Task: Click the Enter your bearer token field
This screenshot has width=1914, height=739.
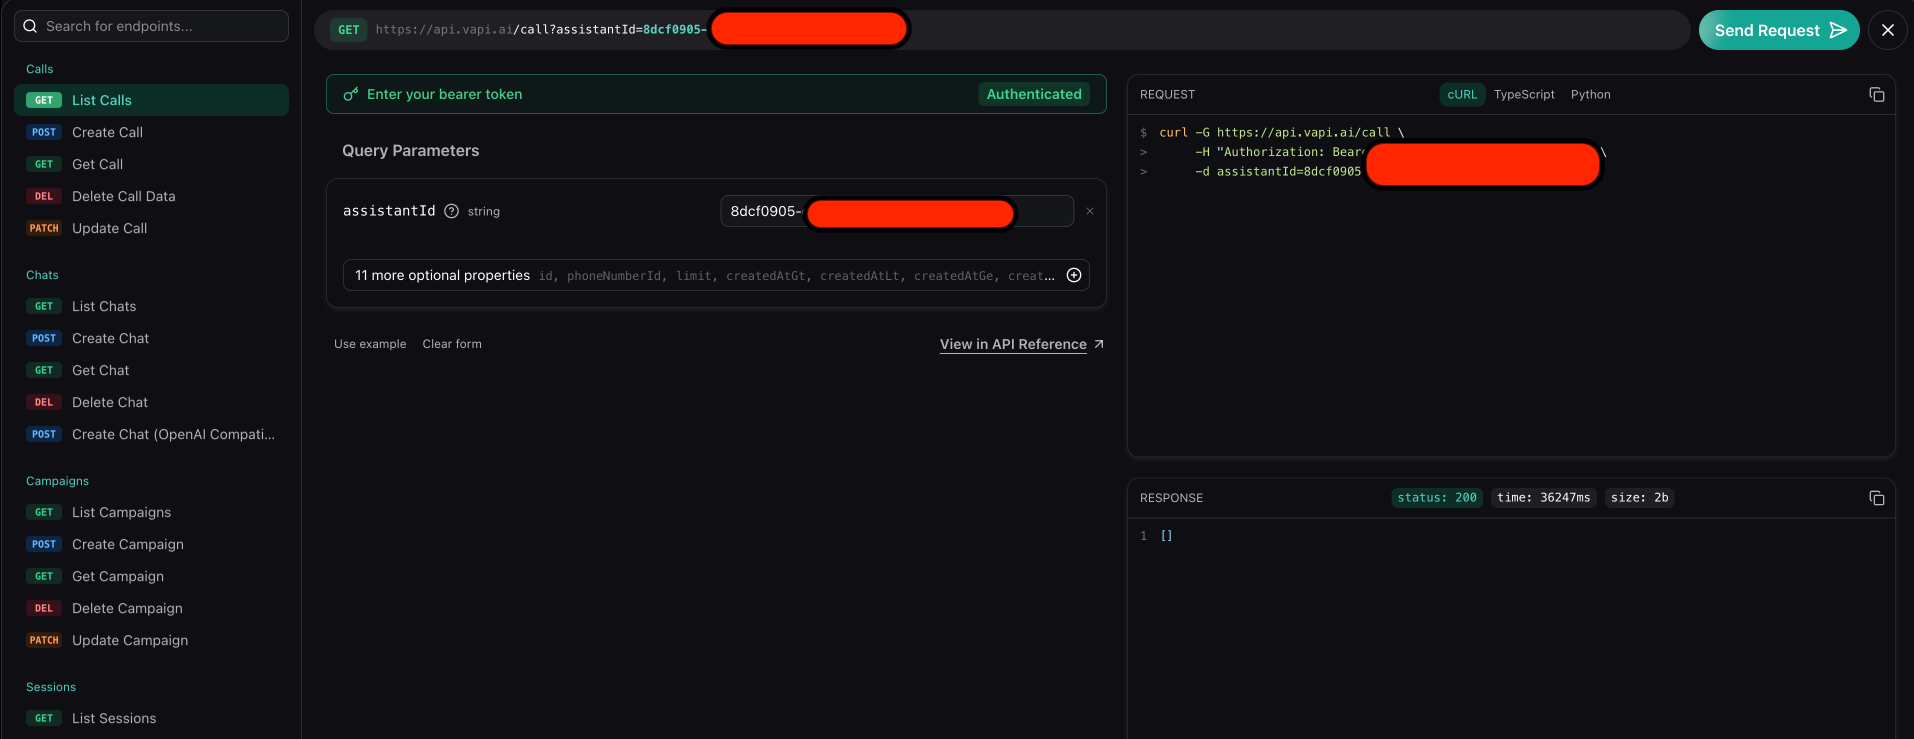Action: [x=716, y=94]
